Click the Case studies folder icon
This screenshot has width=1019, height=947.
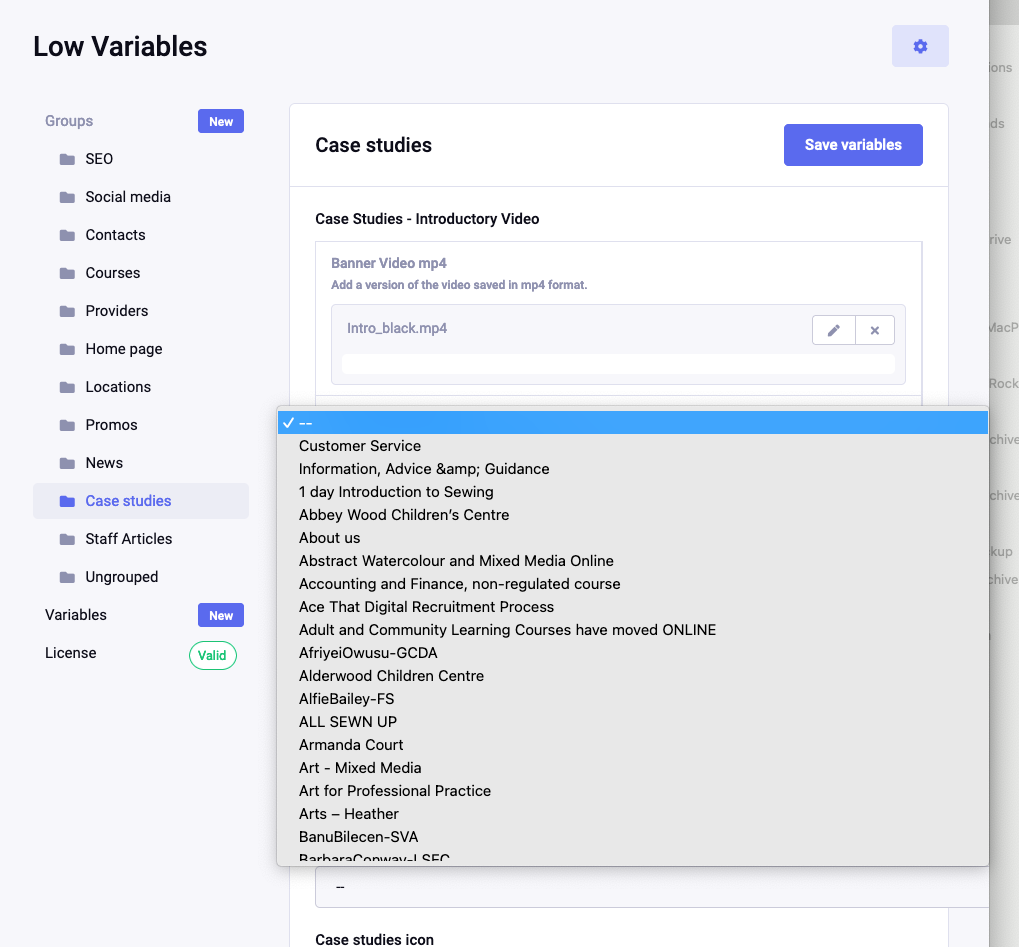click(67, 501)
